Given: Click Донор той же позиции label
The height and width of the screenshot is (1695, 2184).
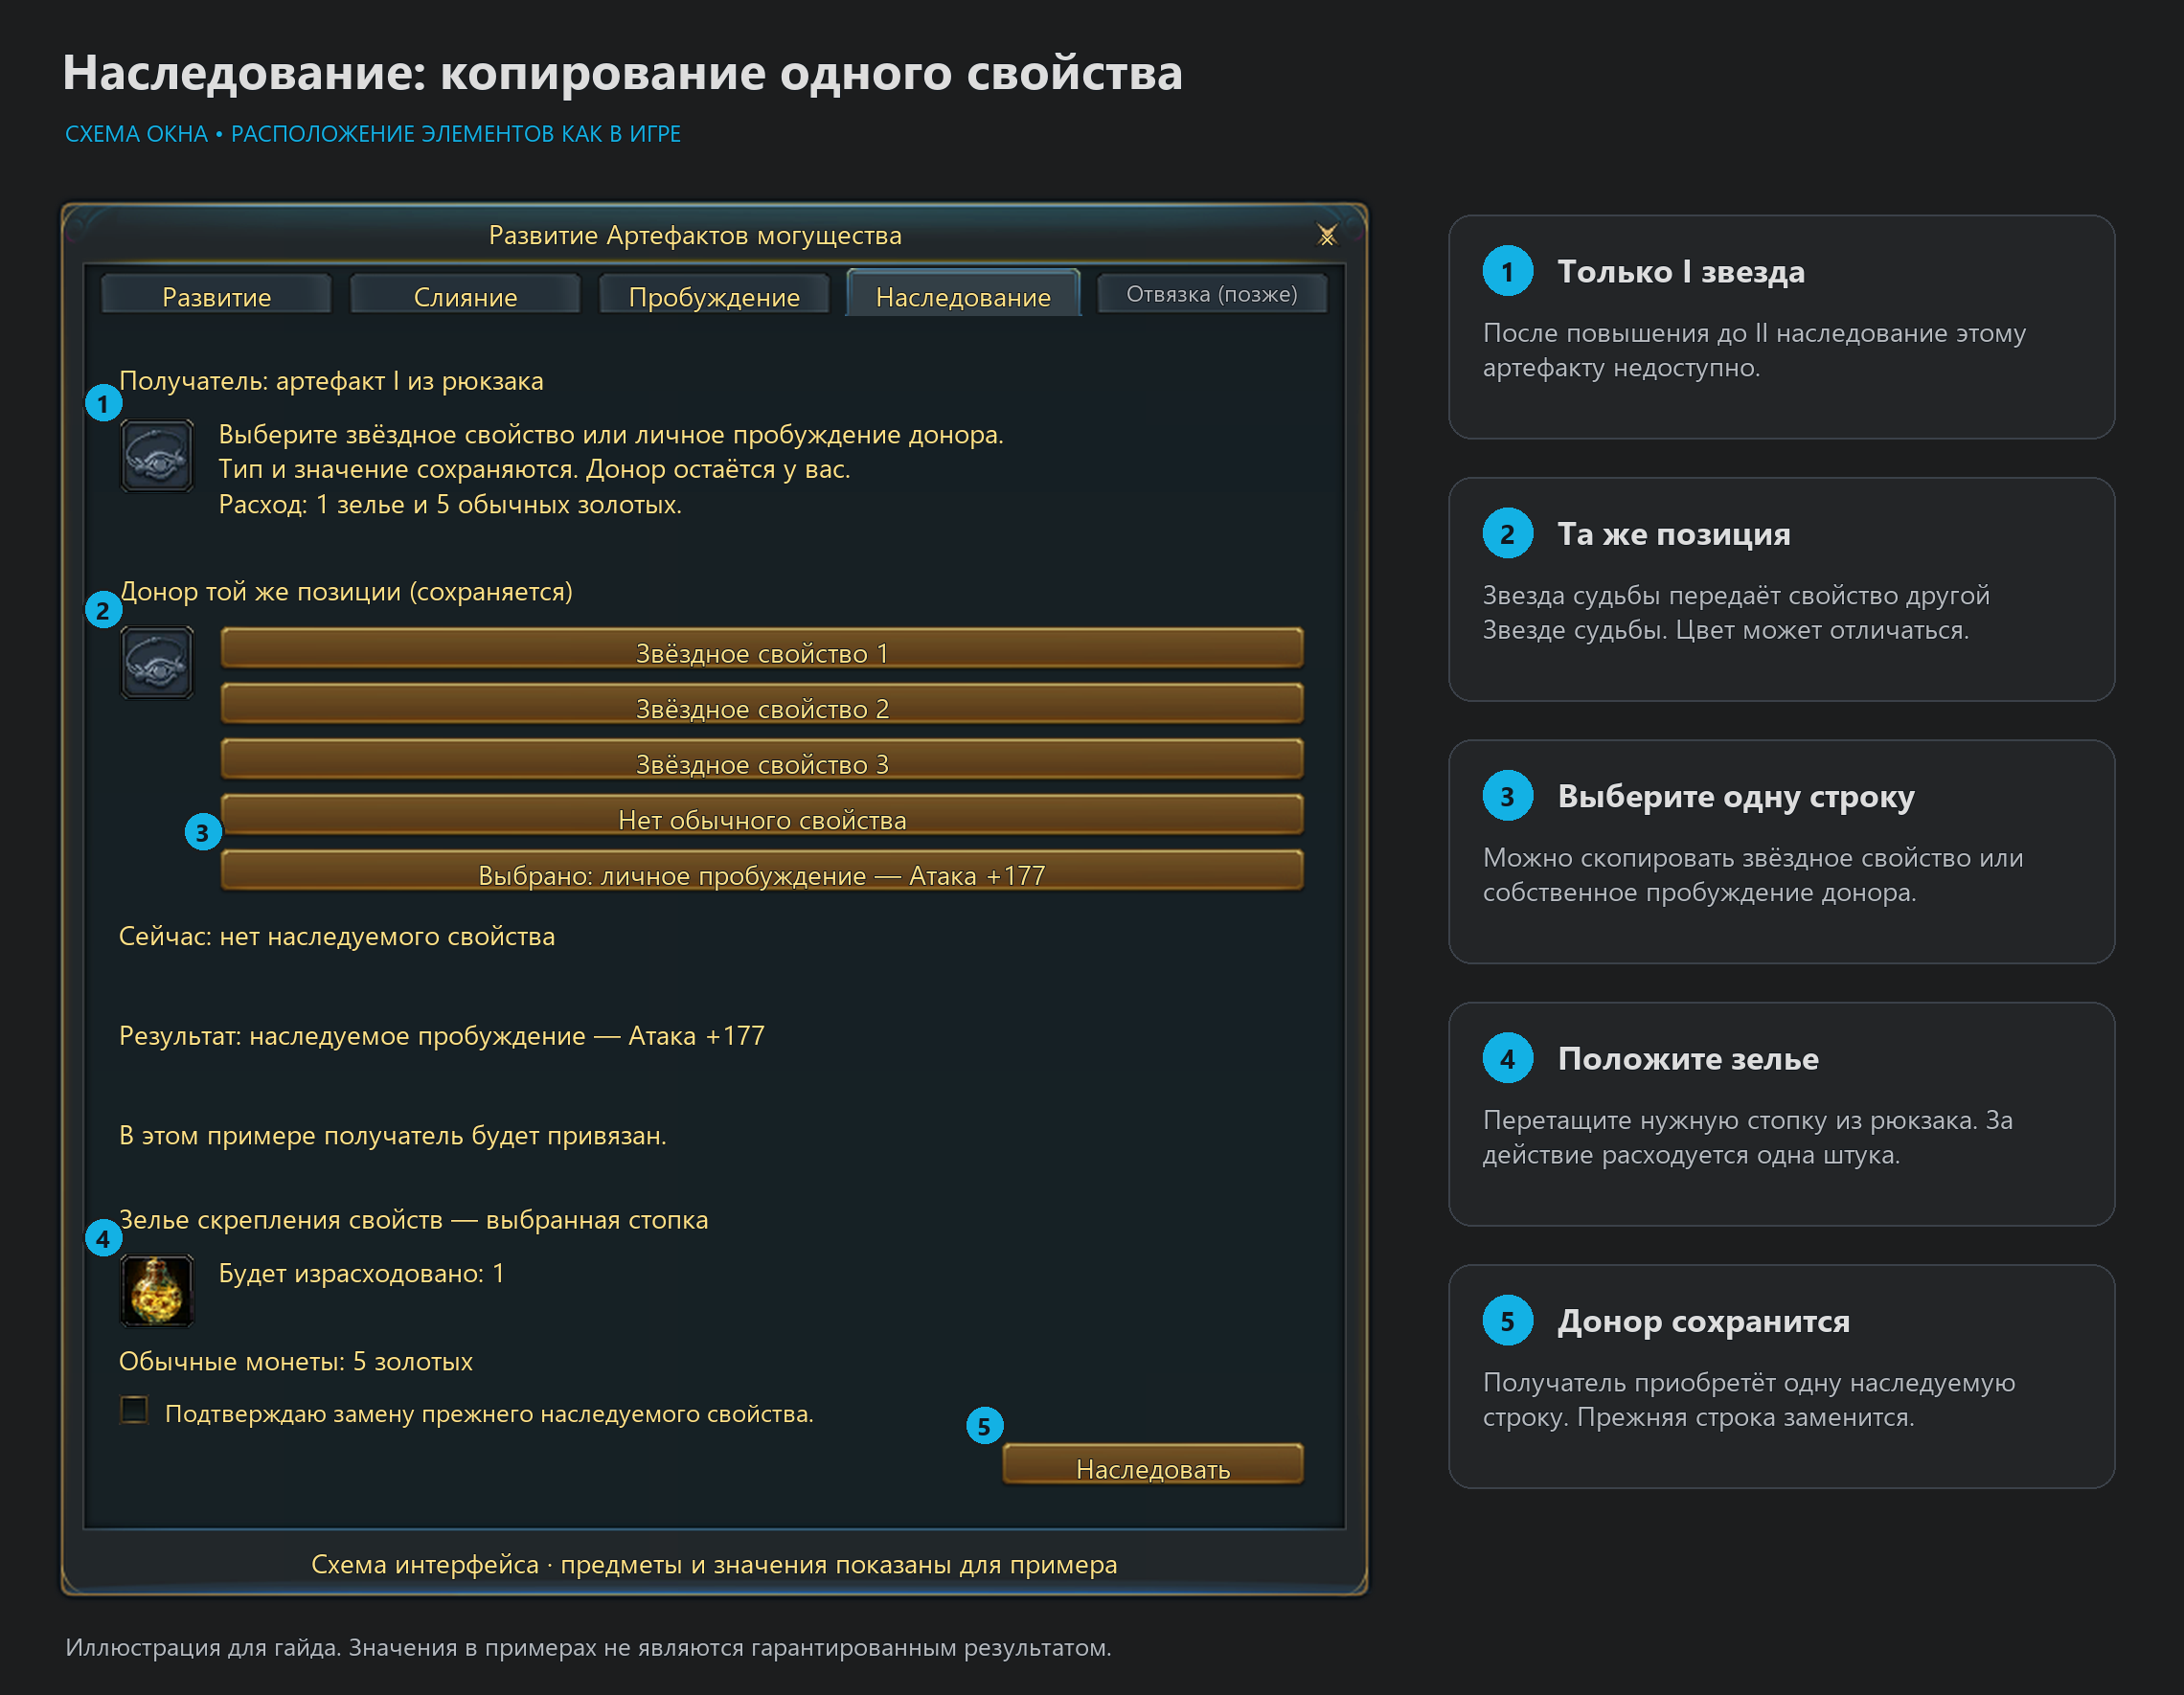Looking at the screenshot, I should (x=346, y=591).
